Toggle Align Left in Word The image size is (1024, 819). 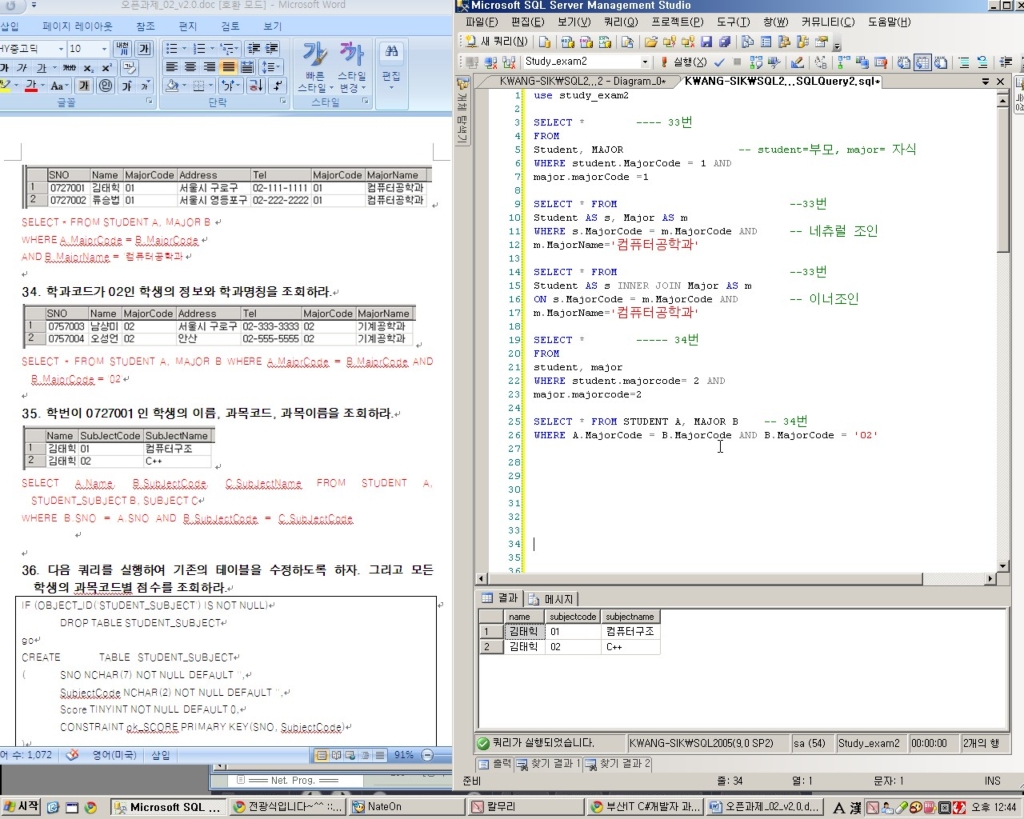(172, 67)
